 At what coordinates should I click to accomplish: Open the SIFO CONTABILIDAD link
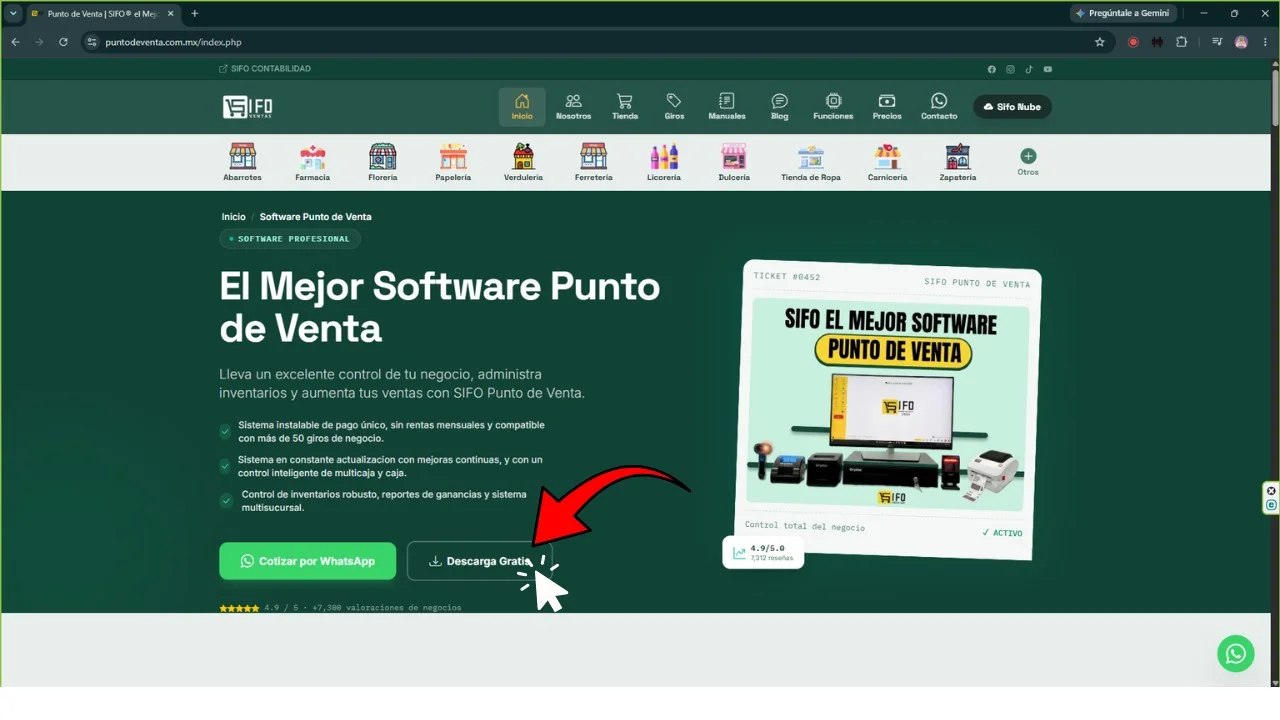pos(265,69)
